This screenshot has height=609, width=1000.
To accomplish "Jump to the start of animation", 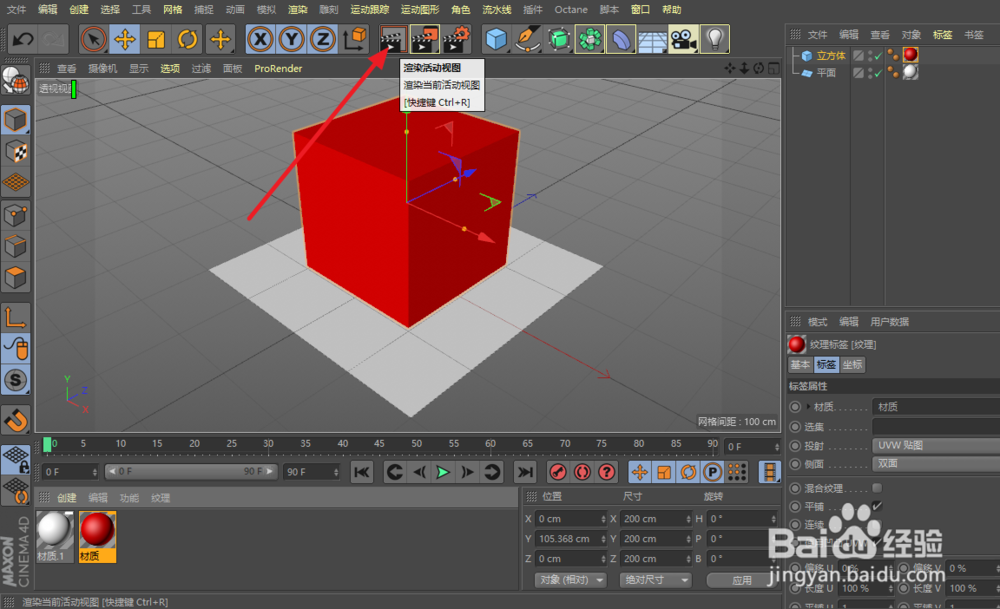I will pyautogui.click(x=361, y=472).
